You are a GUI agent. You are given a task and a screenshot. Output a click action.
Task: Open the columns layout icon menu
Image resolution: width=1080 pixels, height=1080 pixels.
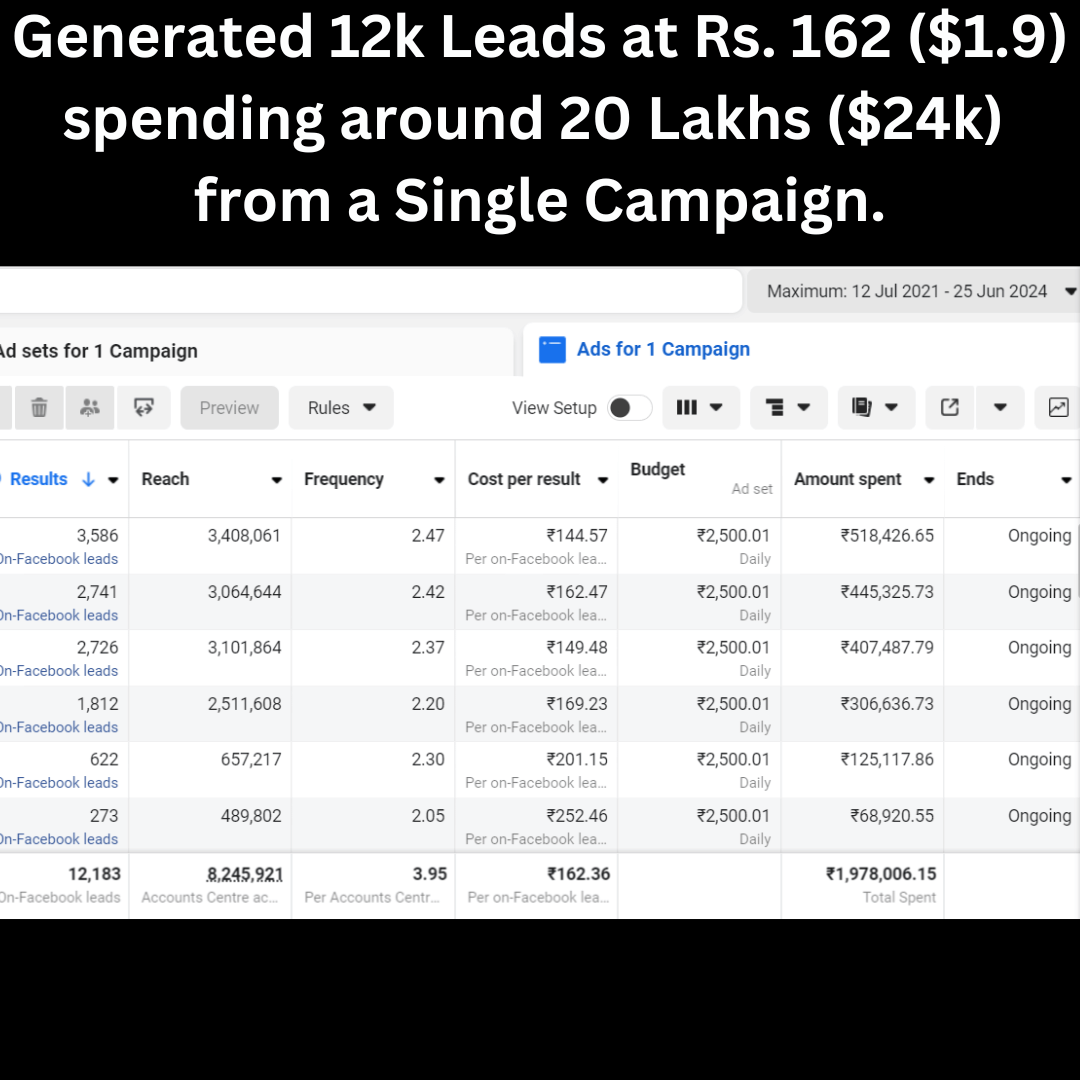click(x=700, y=408)
